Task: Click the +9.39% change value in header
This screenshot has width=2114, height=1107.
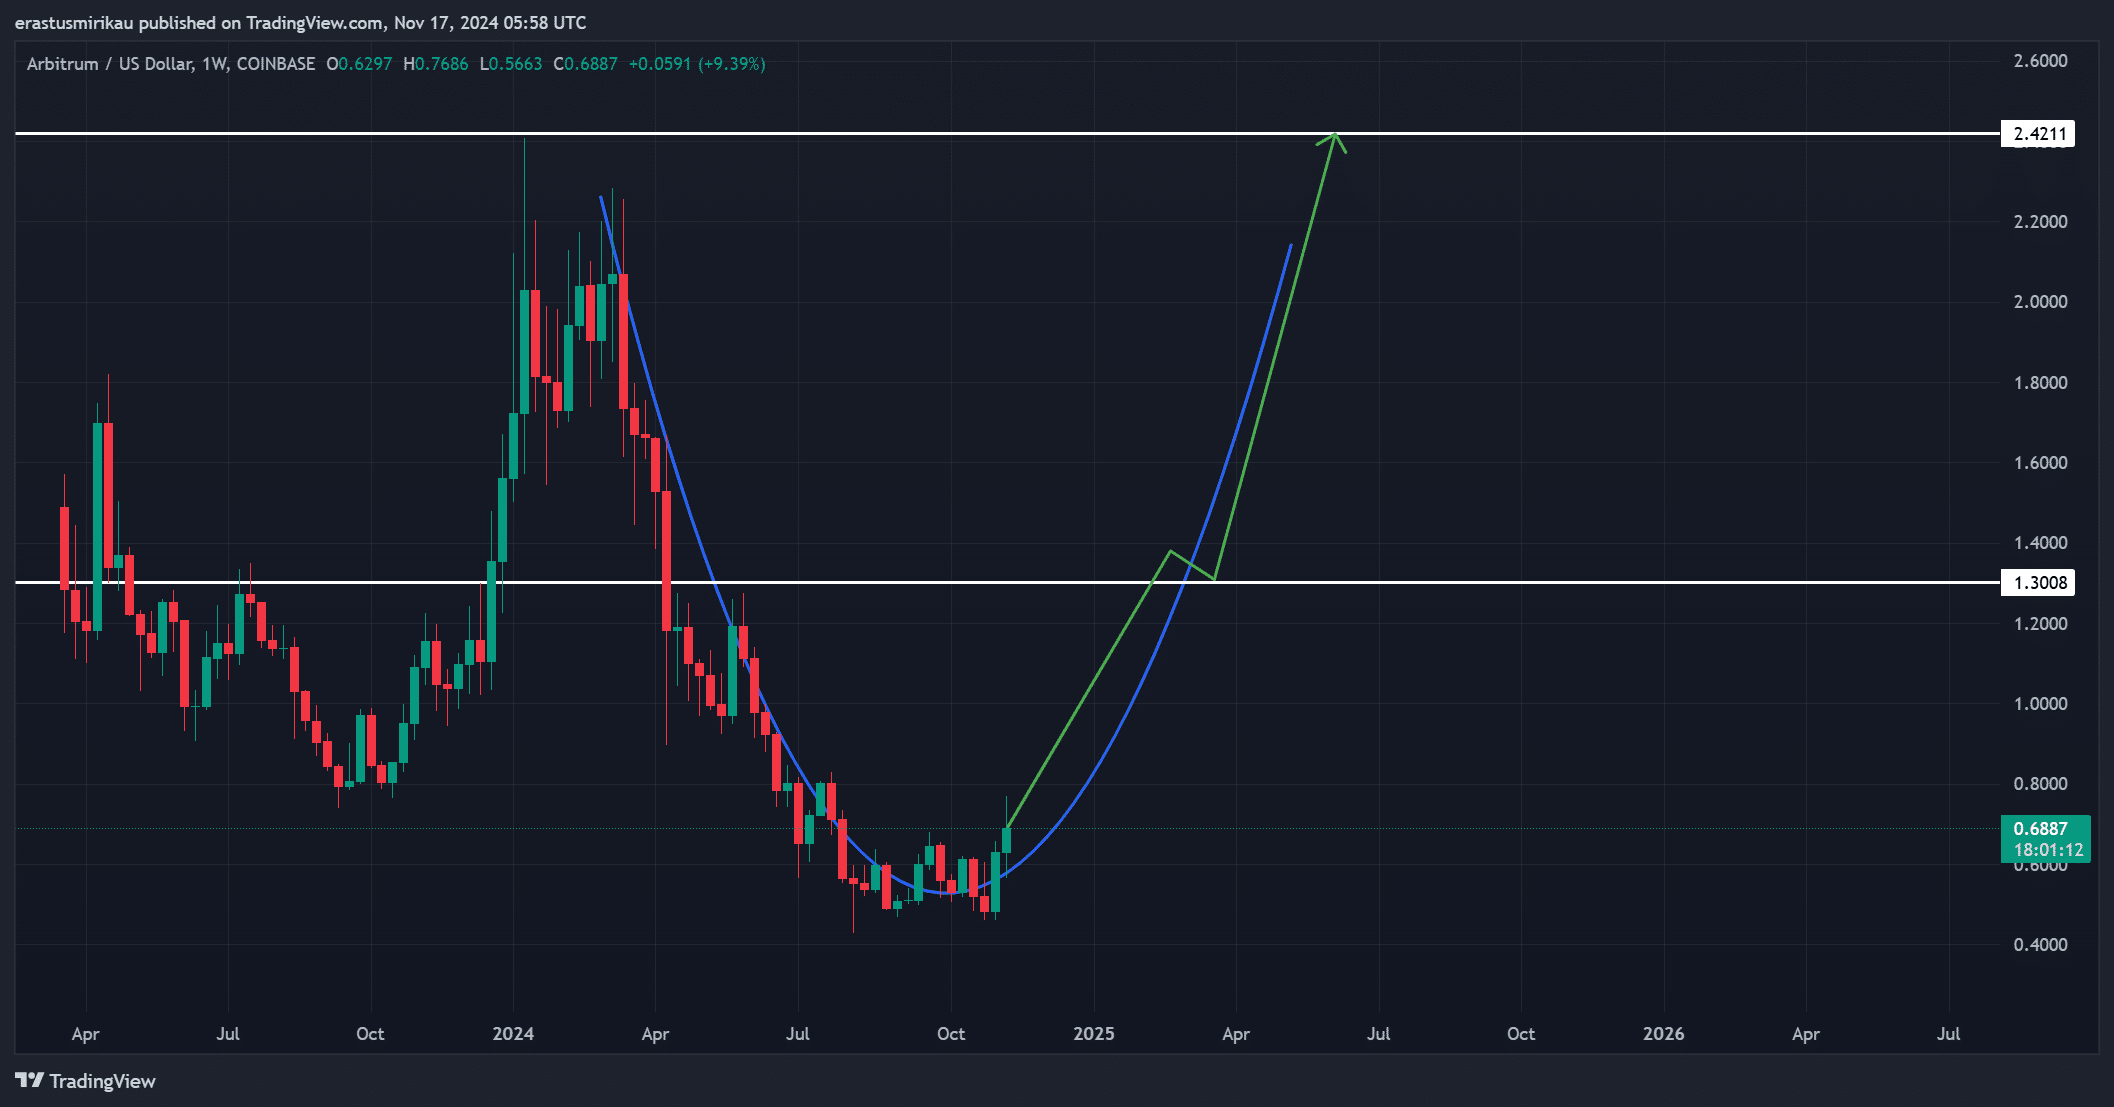Action: [x=732, y=64]
